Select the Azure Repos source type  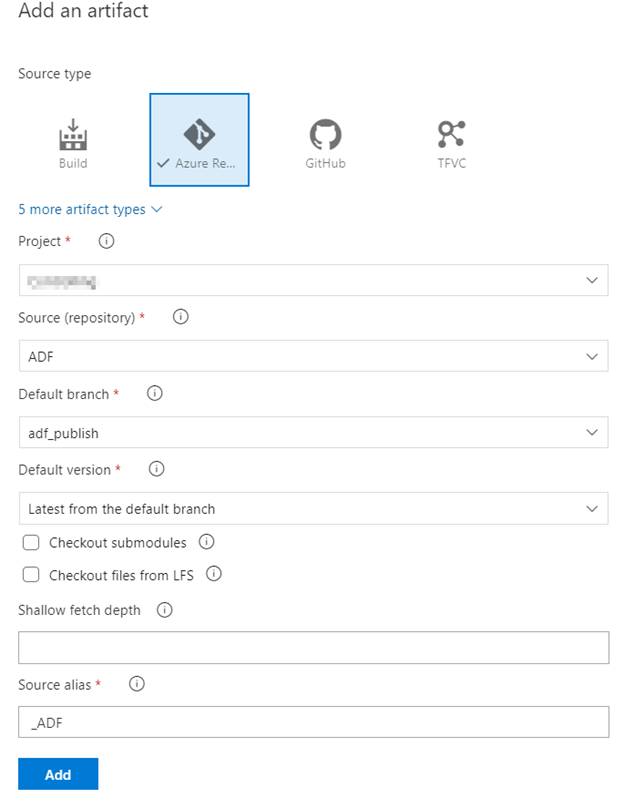[199, 141]
